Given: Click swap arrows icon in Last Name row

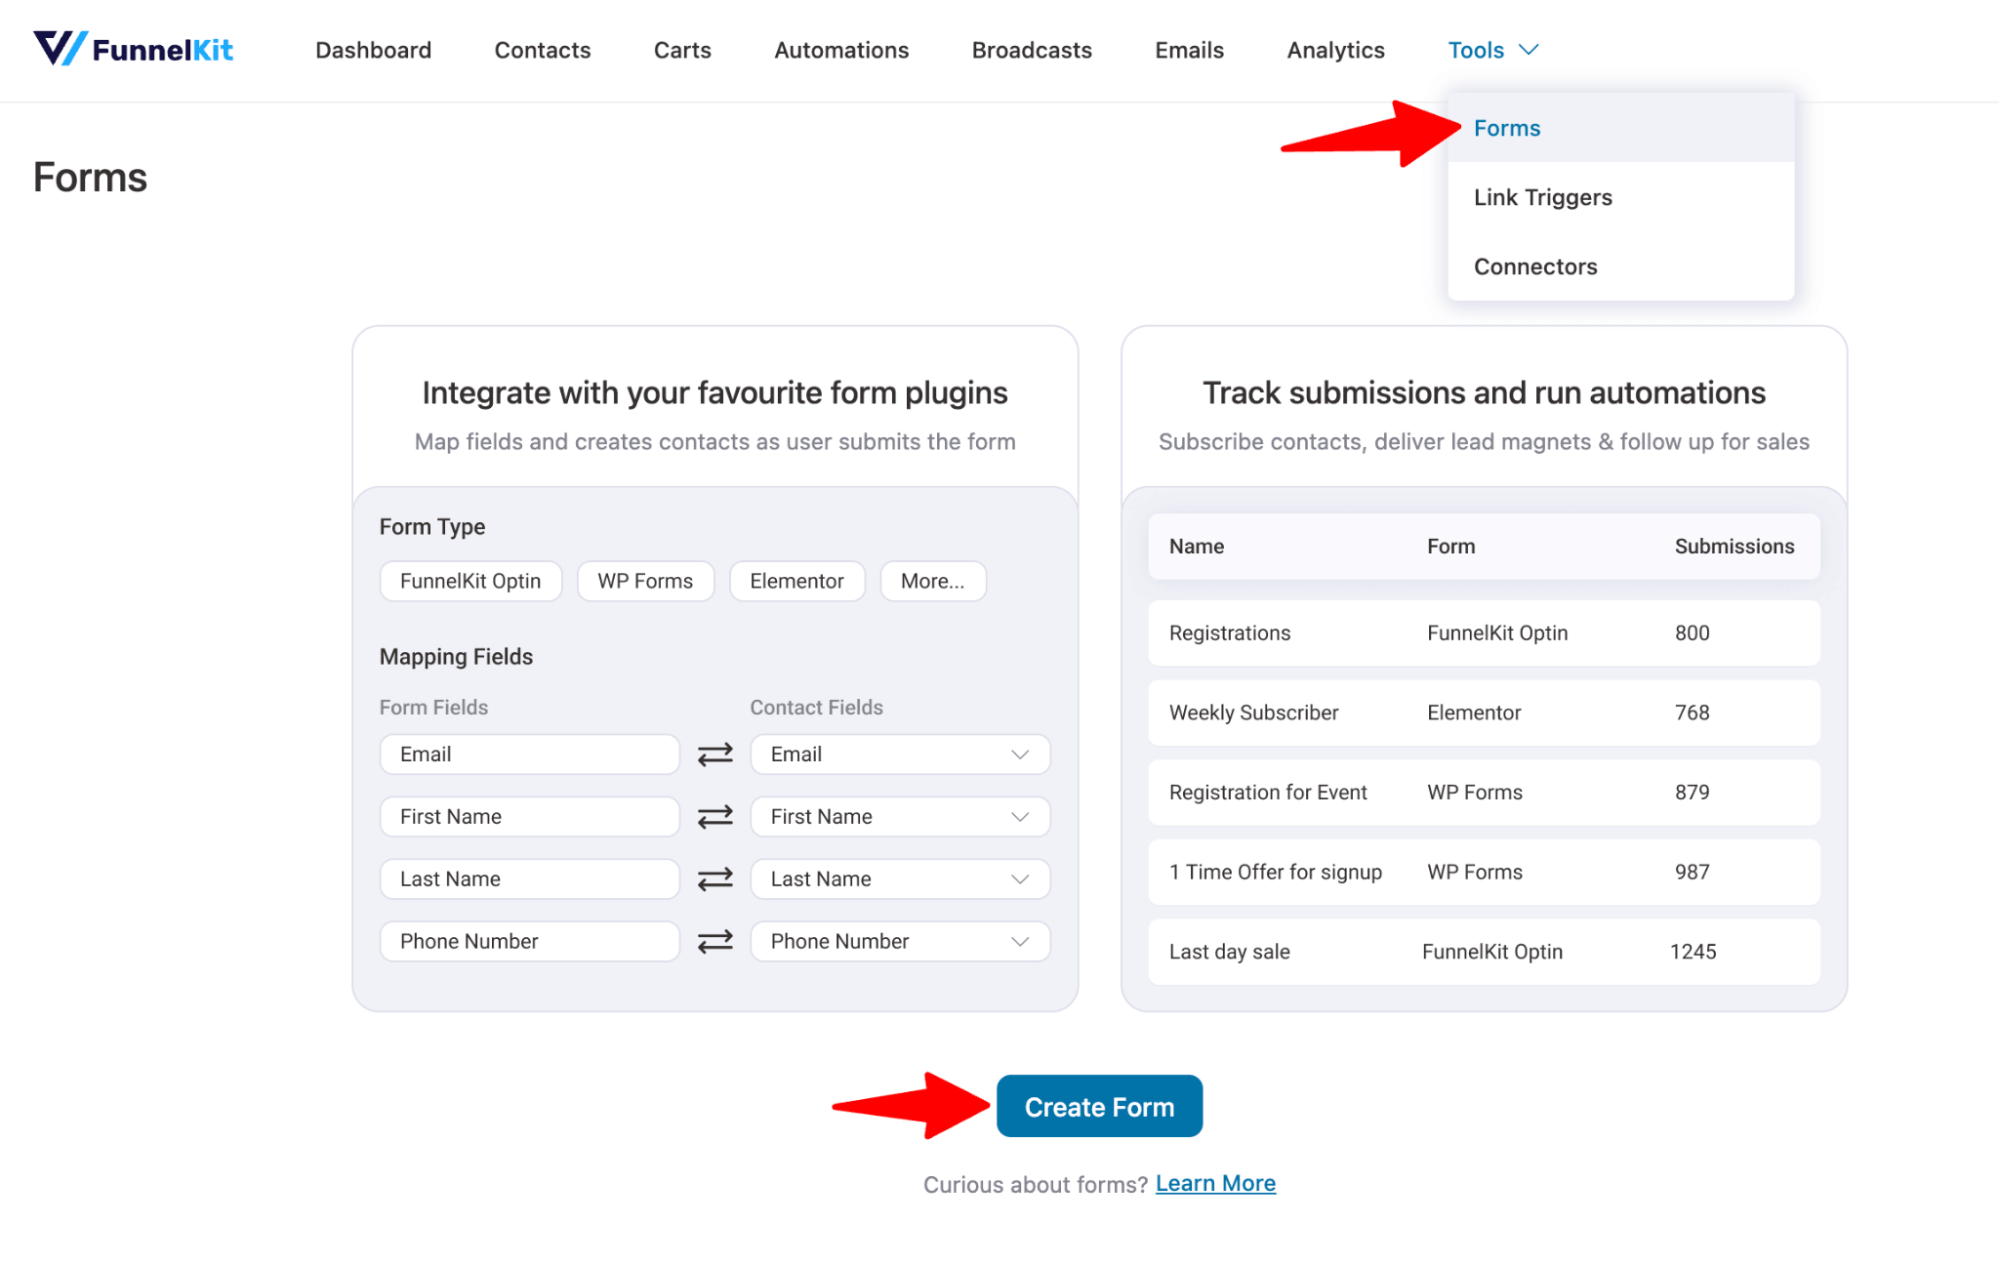Looking at the screenshot, I should (715, 879).
